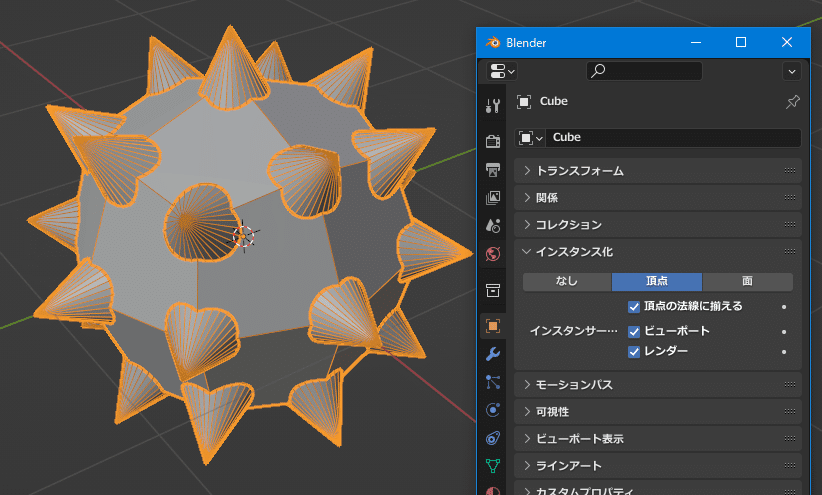Set instancing to 頂点
The width and height of the screenshot is (822, 495).
[x=657, y=282]
